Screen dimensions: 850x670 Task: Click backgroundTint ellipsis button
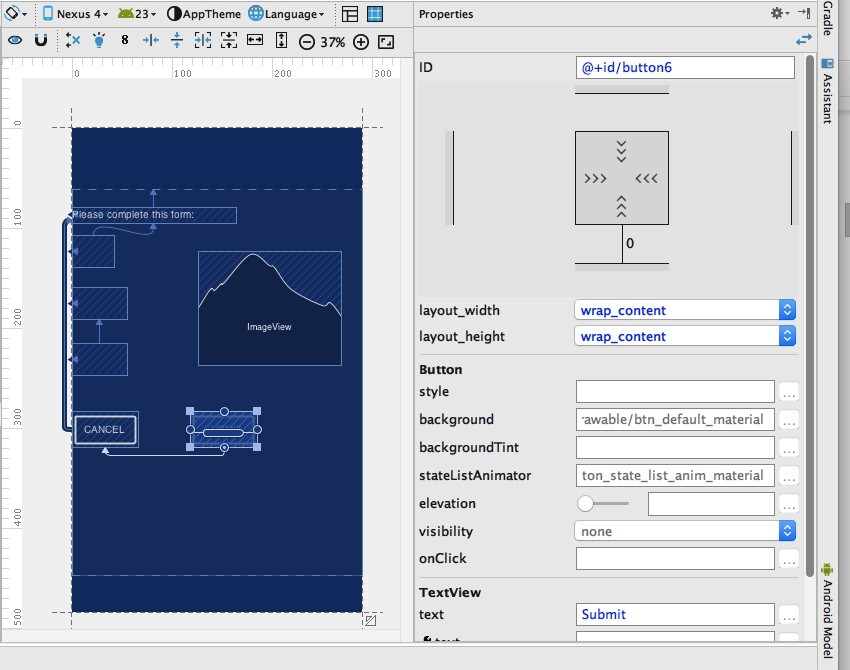point(789,448)
